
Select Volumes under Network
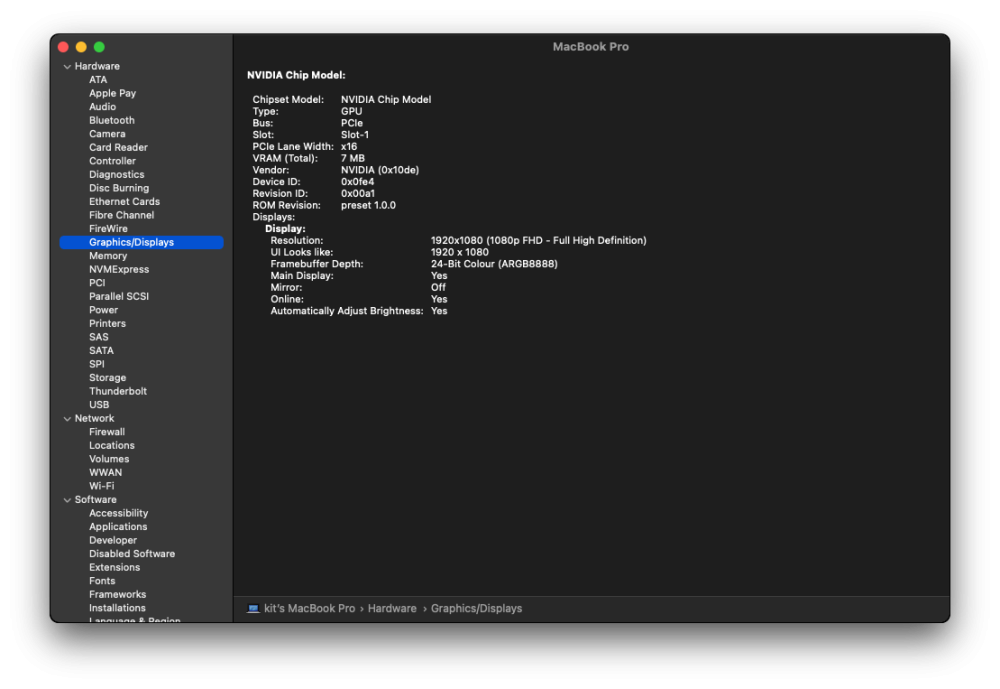click(x=109, y=459)
